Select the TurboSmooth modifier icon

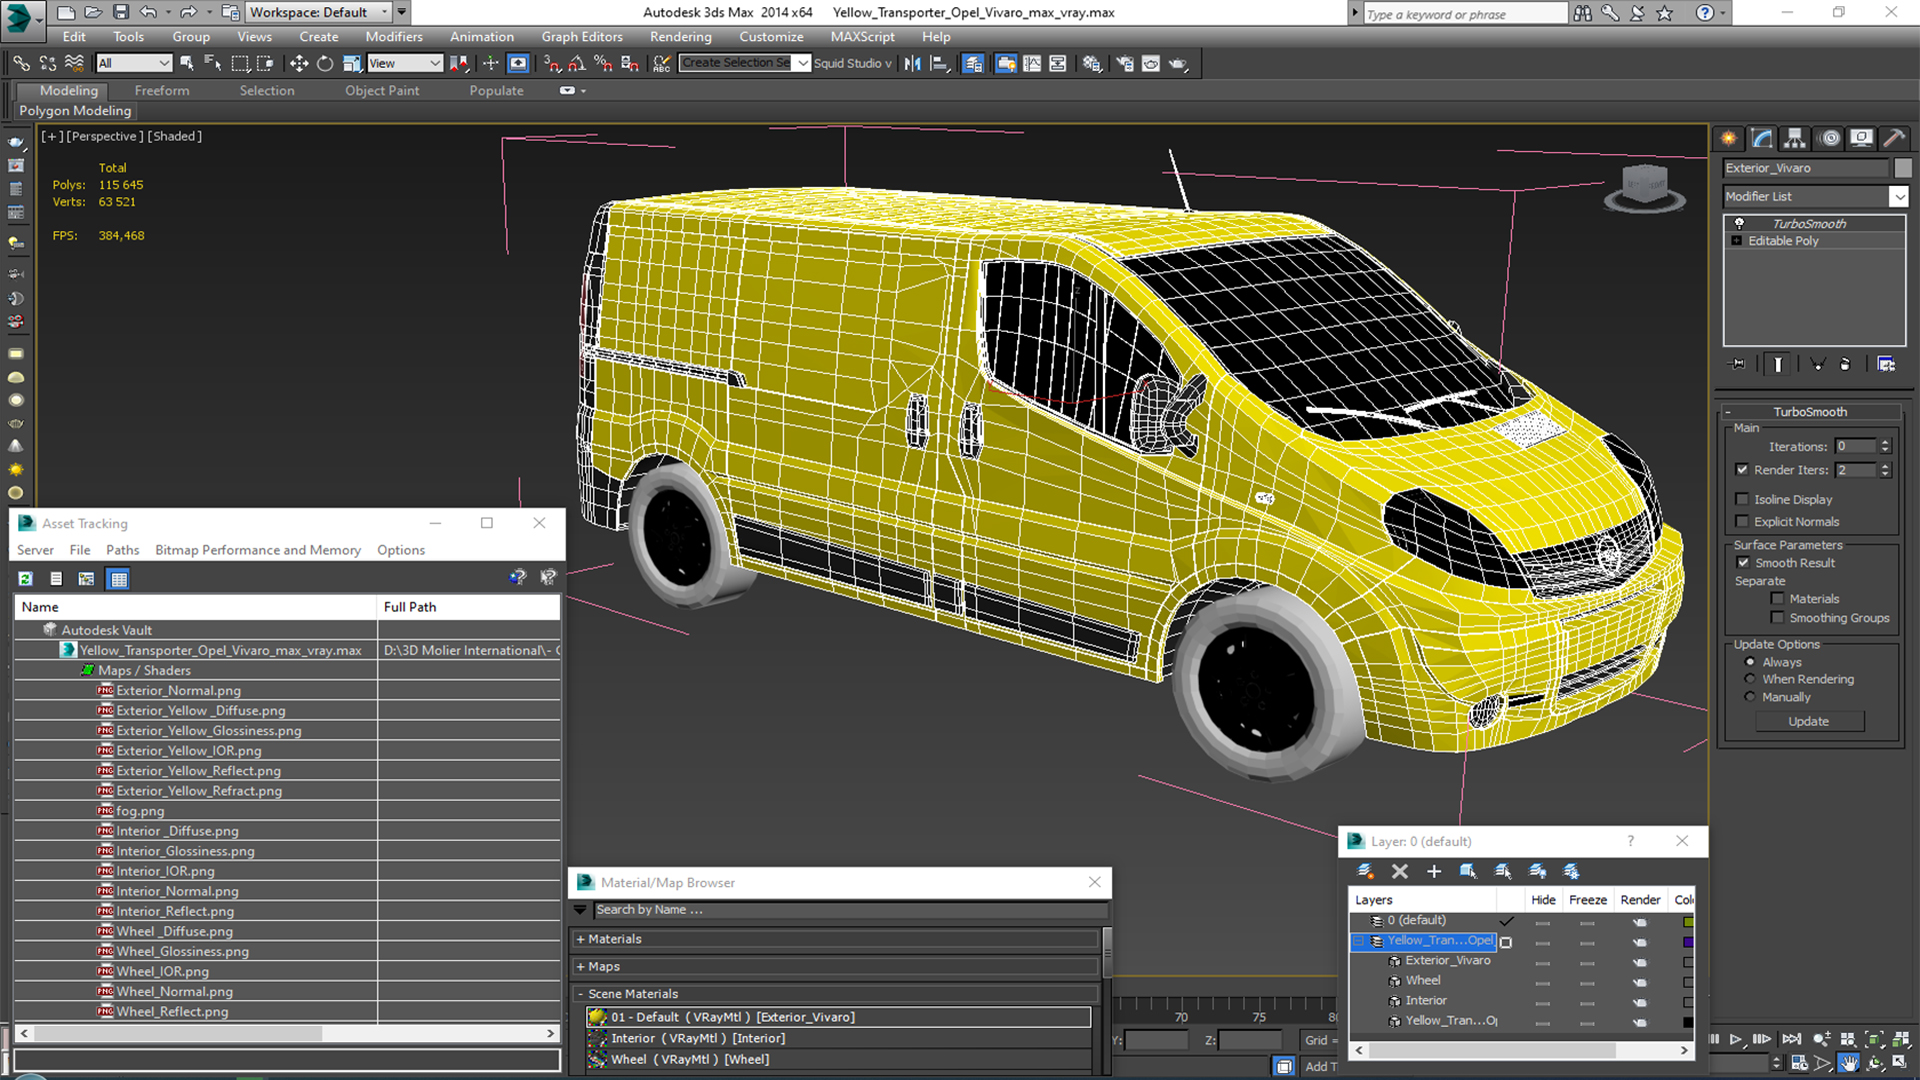click(1742, 222)
